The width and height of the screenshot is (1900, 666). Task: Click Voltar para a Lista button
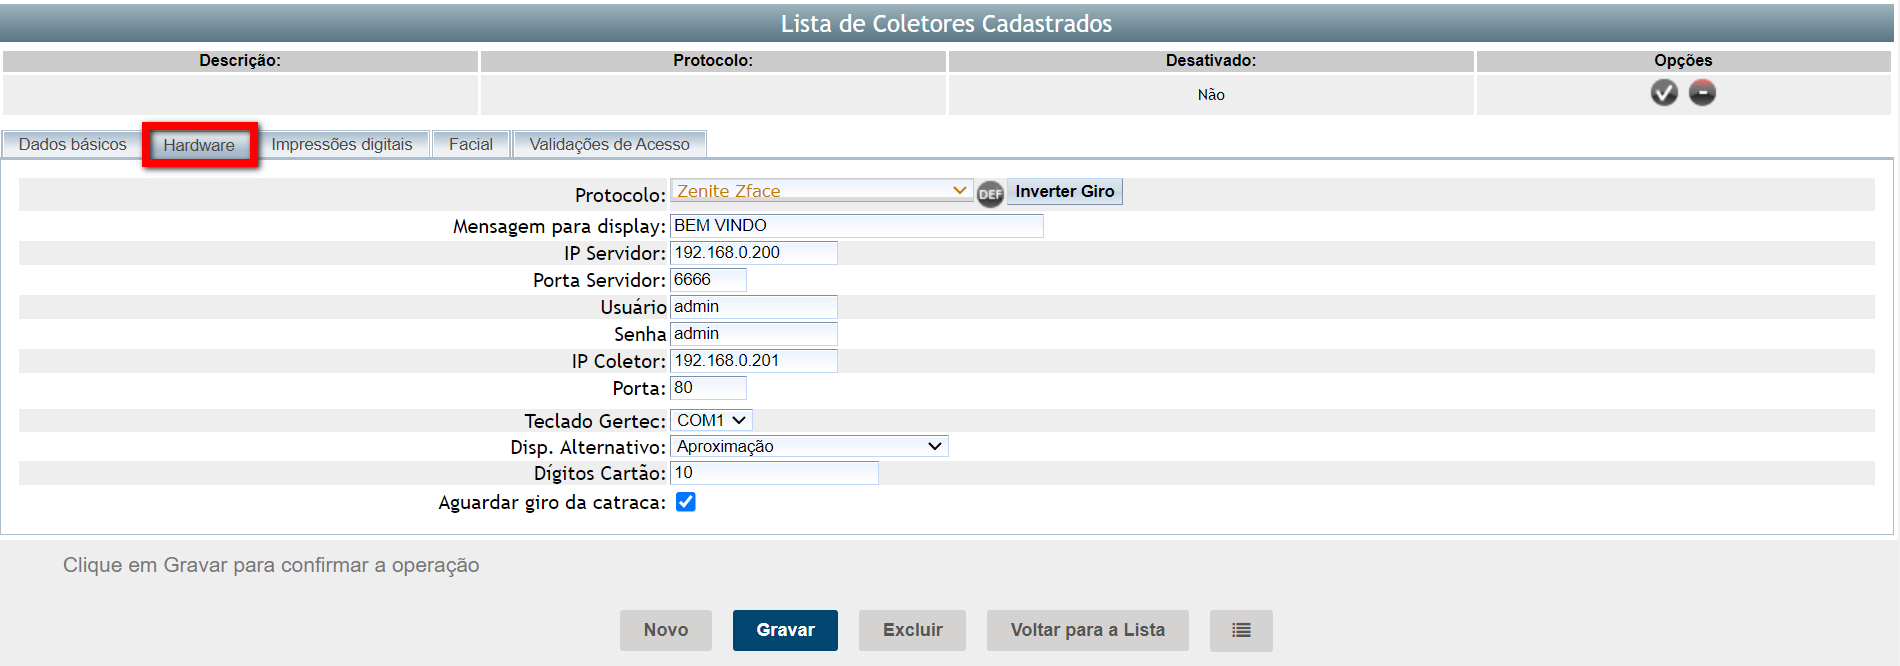pyautogui.click(x=1087, y=630)
